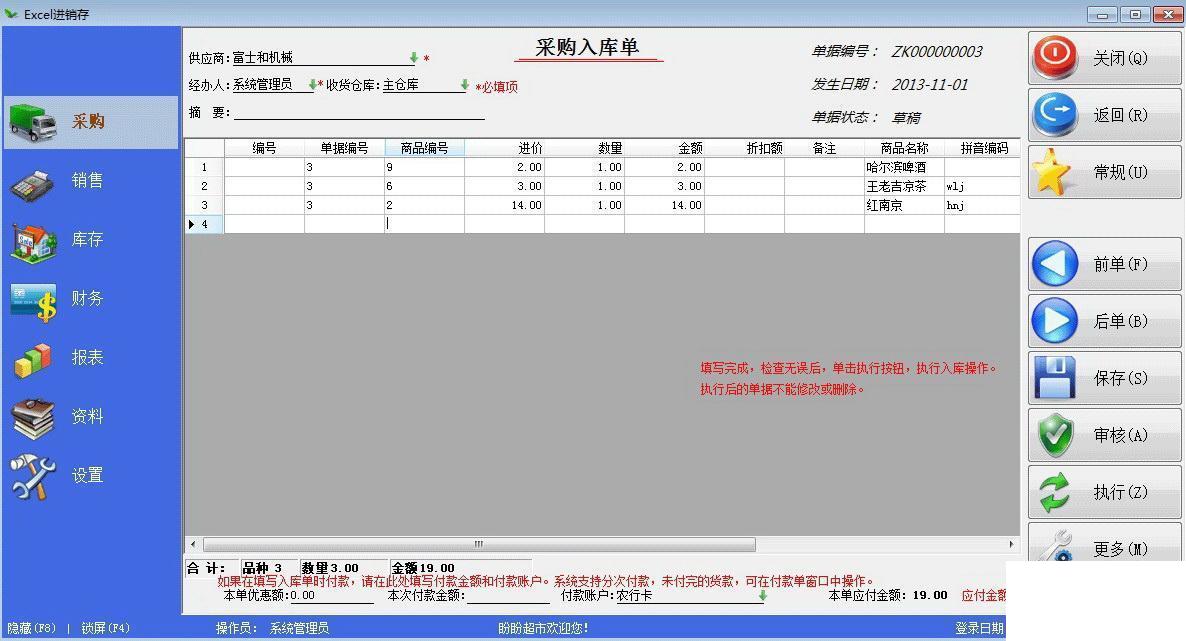The width and height of the screenshot is (1186, 641).
Task: Go to previous order with 前单(F) arrow
Action: [x=1055, y=263]
